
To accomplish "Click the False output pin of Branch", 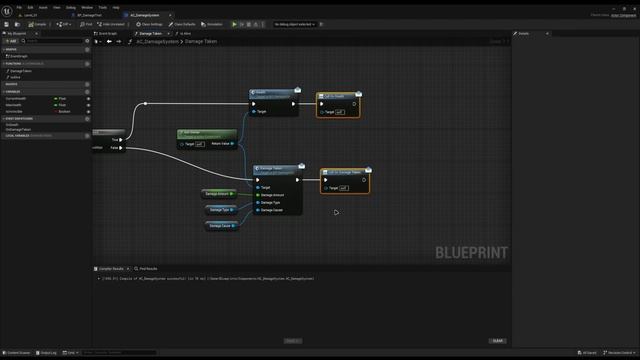I will pyautogui.click(x=120, y=148).
